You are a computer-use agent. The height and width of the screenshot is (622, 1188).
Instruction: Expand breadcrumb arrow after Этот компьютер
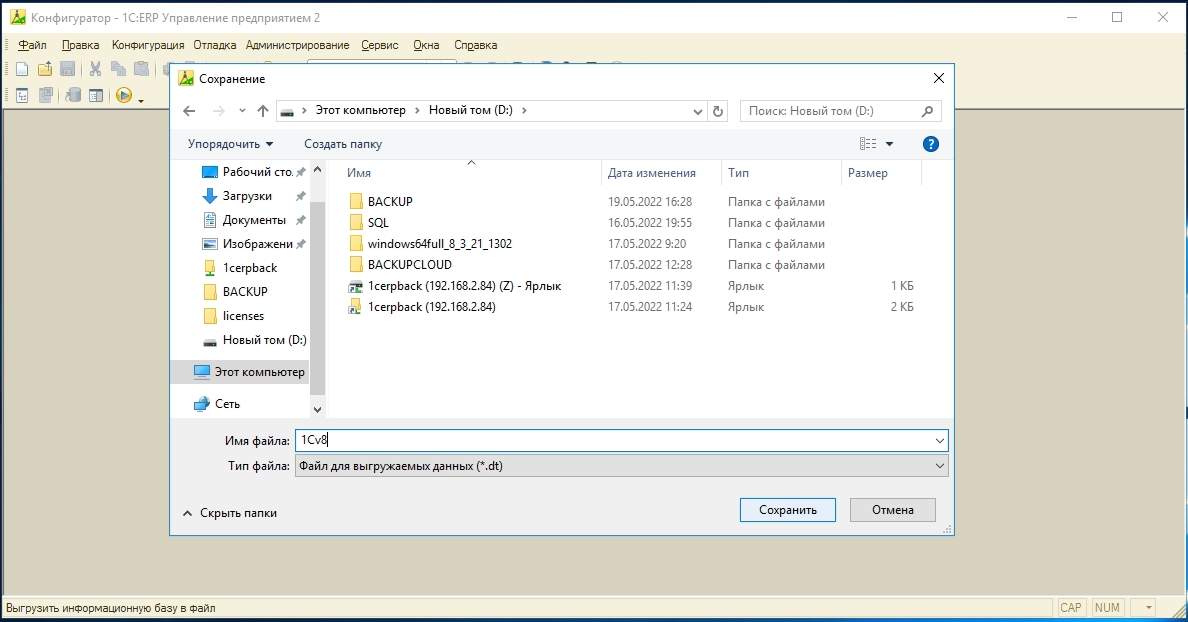point(417,111)
